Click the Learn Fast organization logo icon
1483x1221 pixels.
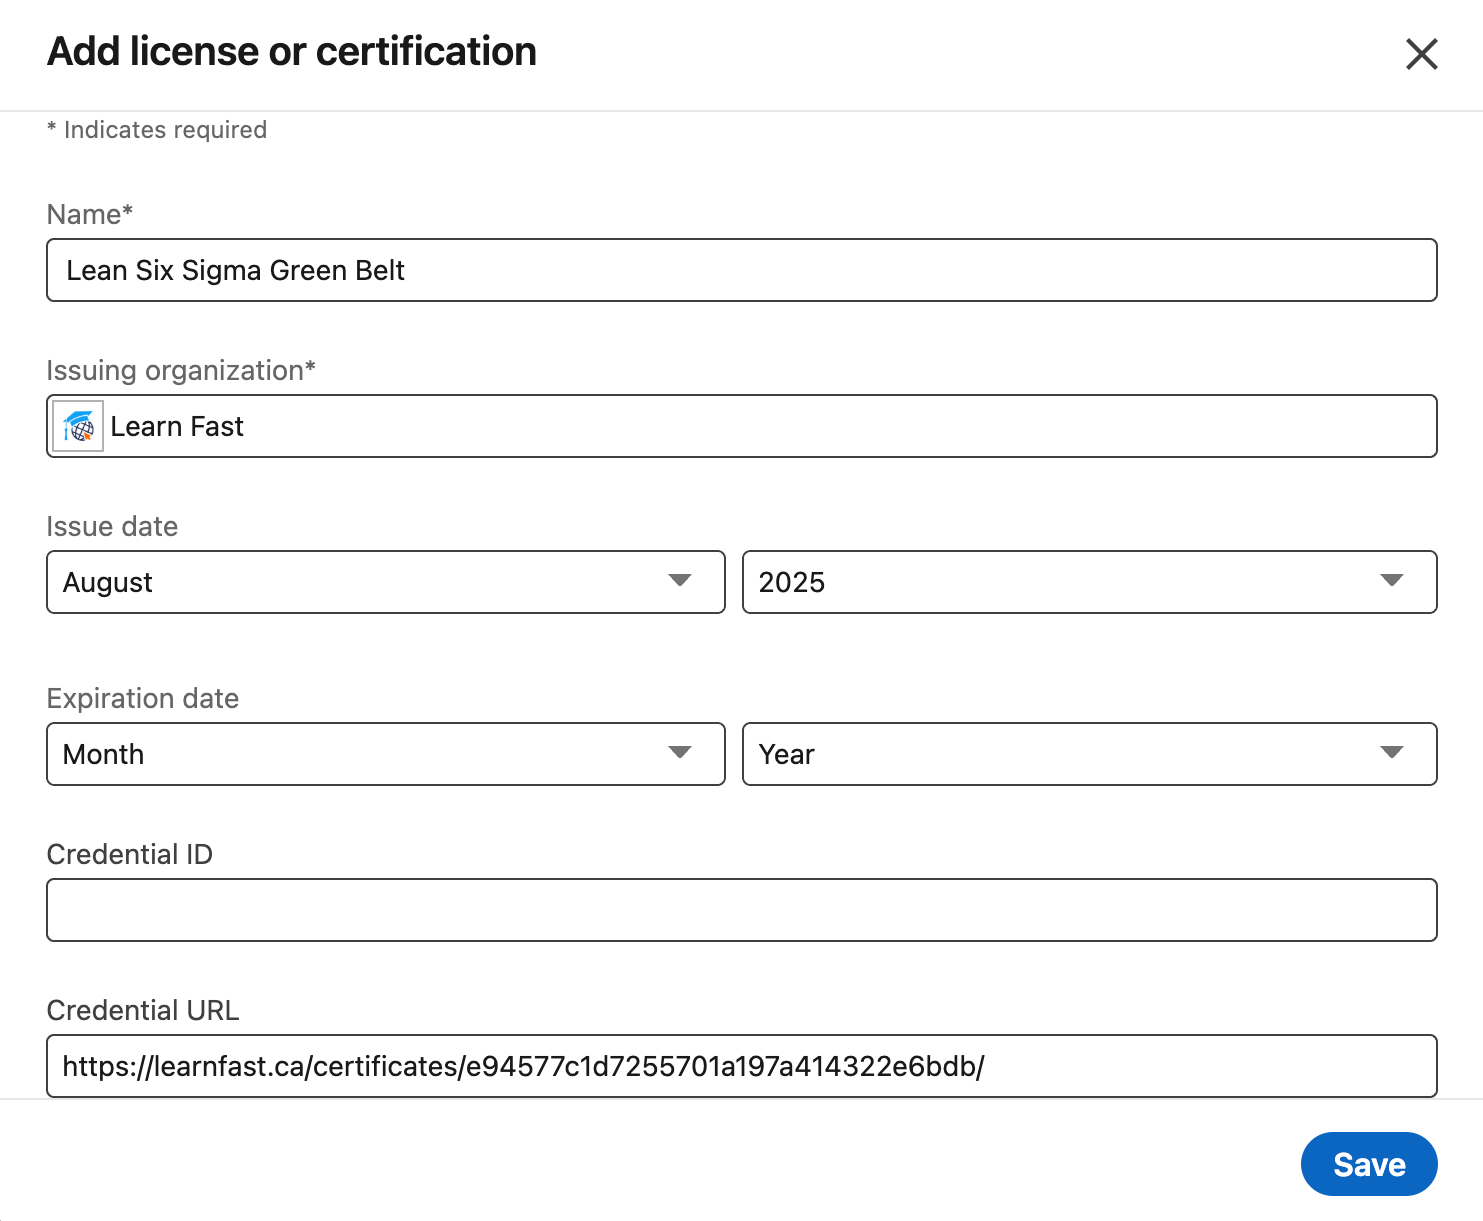click(78, 427)
